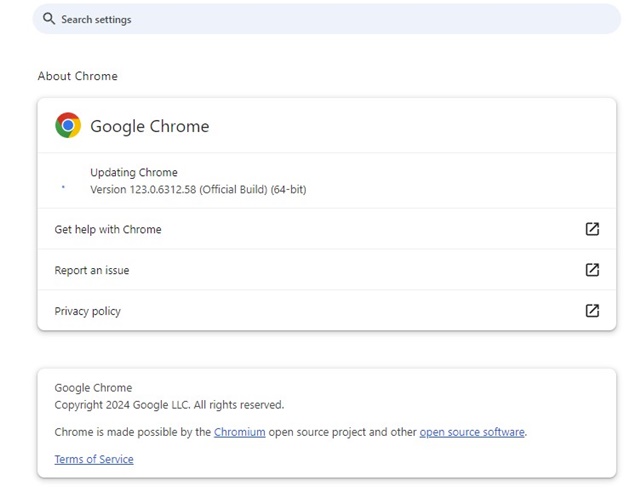Click the Google Chrome label above copyright
This screenshot has width=640, height=503.
(x=93, y=387)
